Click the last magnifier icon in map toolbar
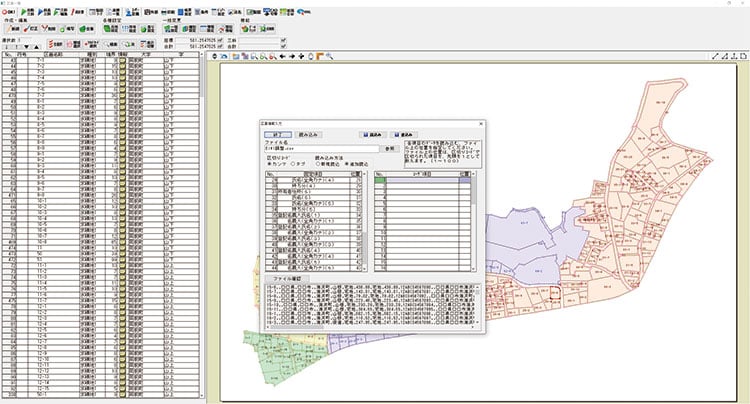Screen dimensions: 750x404 [330, 56]
